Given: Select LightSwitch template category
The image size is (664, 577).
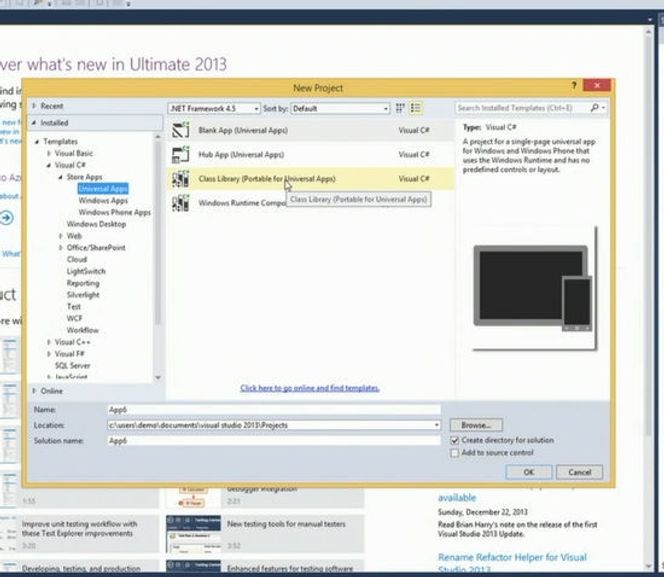Looking at the screenshot, I should point(86,271).
